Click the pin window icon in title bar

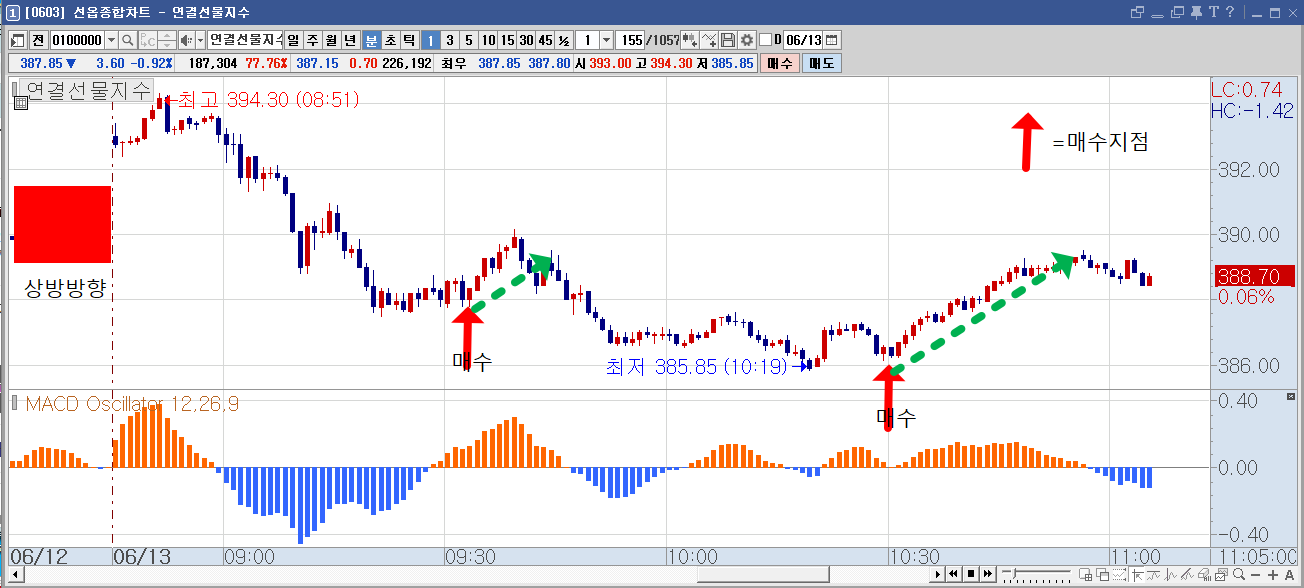pyautogui.click(x=1195, y=12)
